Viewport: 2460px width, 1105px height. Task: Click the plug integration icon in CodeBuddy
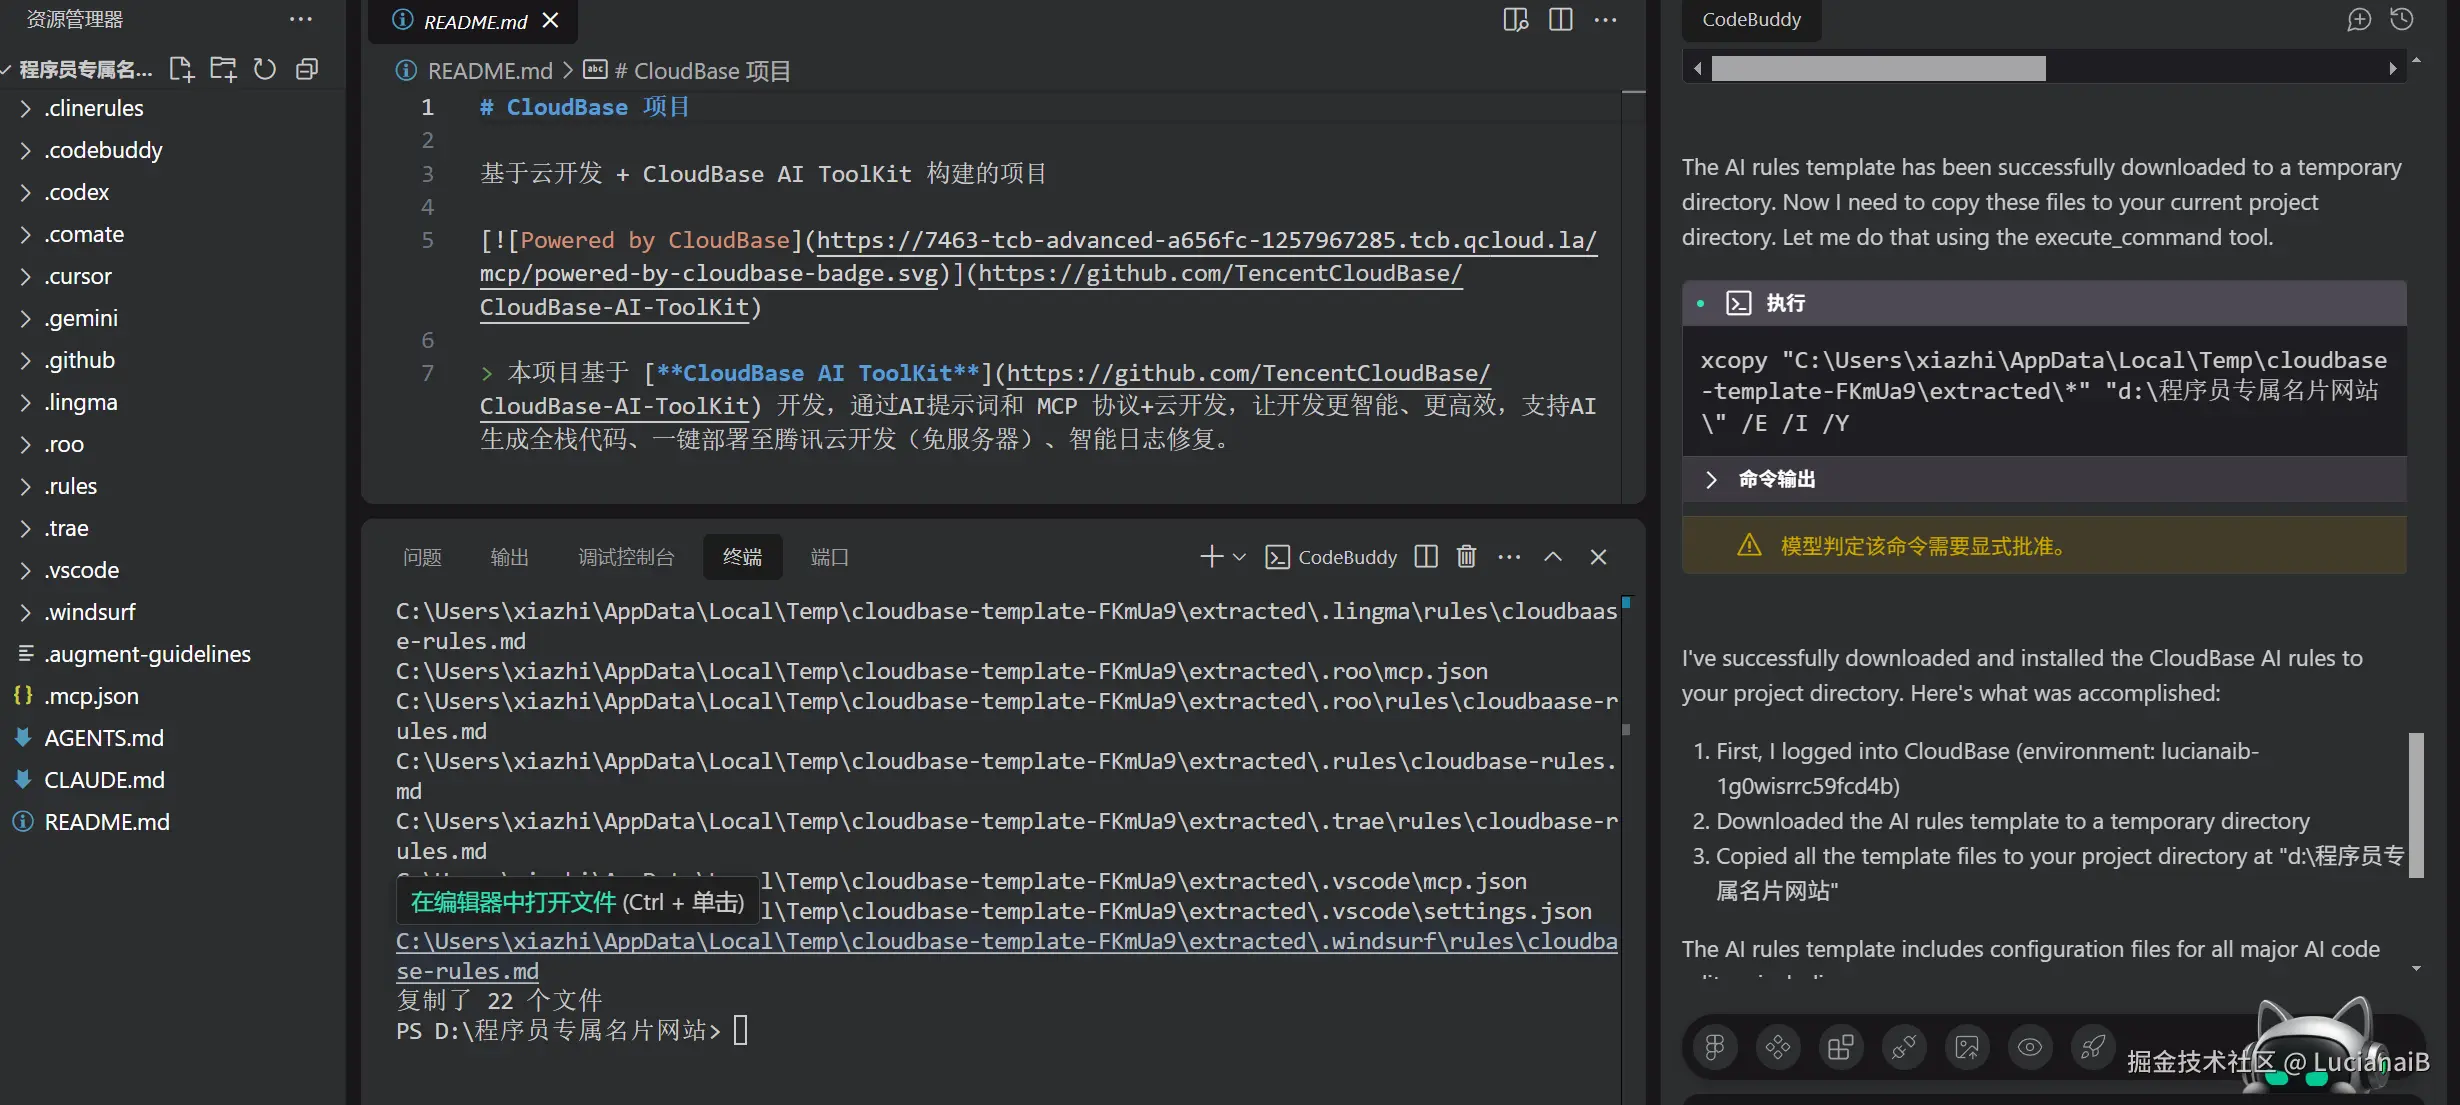1904,1047
